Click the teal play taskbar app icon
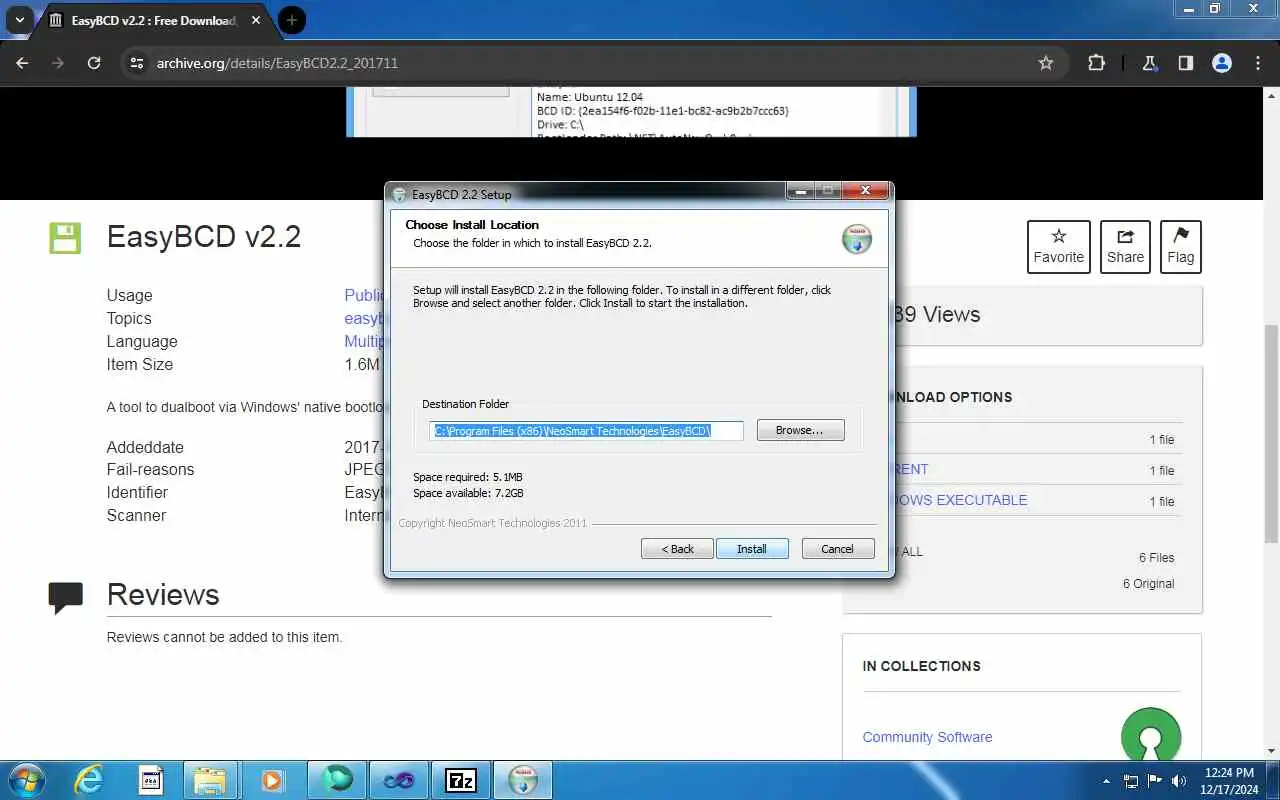This screenshot has width=1280, height=800. click(x=336, y=780)
